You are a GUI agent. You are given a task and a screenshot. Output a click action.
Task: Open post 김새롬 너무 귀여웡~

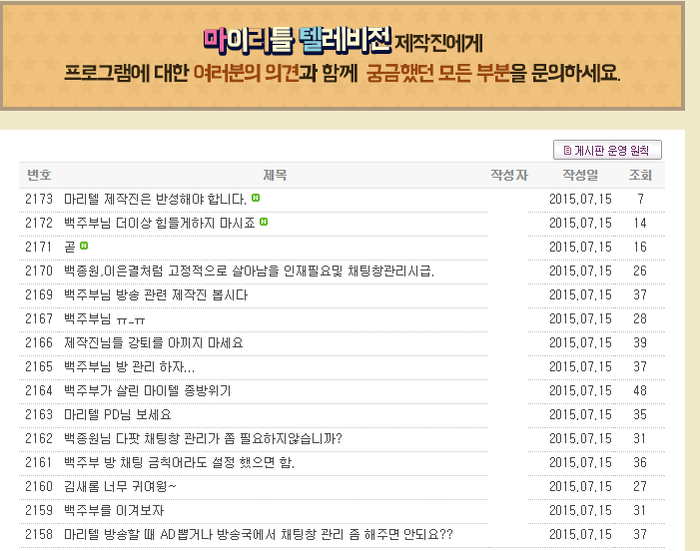point(120,487)
